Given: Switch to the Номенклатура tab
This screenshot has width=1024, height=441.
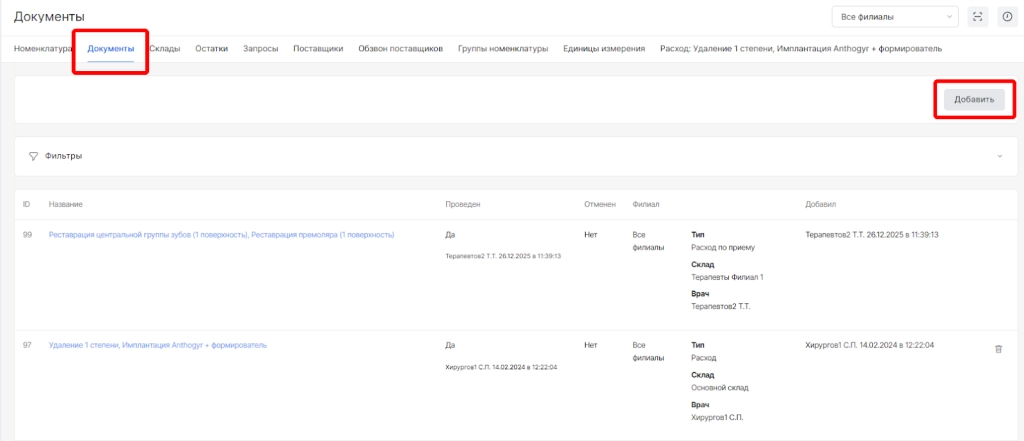Looking at the screenshot, I should point(42,48).
